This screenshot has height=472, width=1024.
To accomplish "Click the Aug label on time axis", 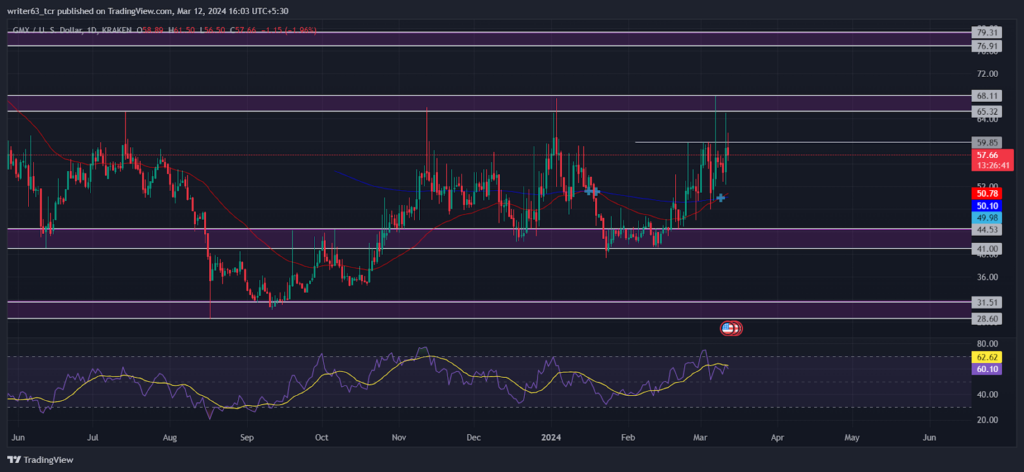I will point(170,437).
